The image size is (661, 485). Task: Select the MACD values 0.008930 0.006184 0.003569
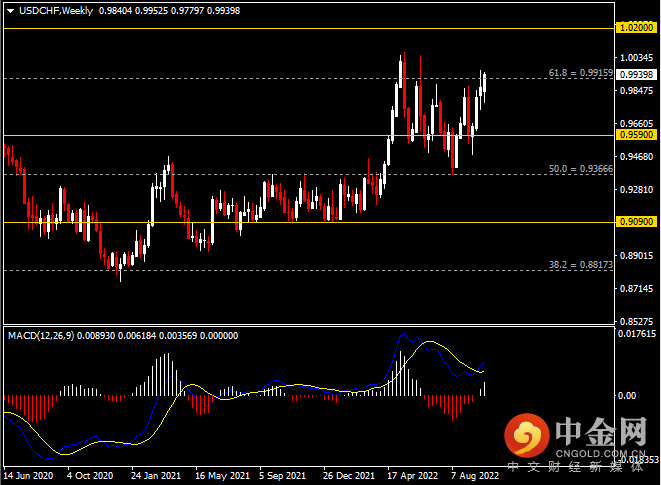[137, 336]
